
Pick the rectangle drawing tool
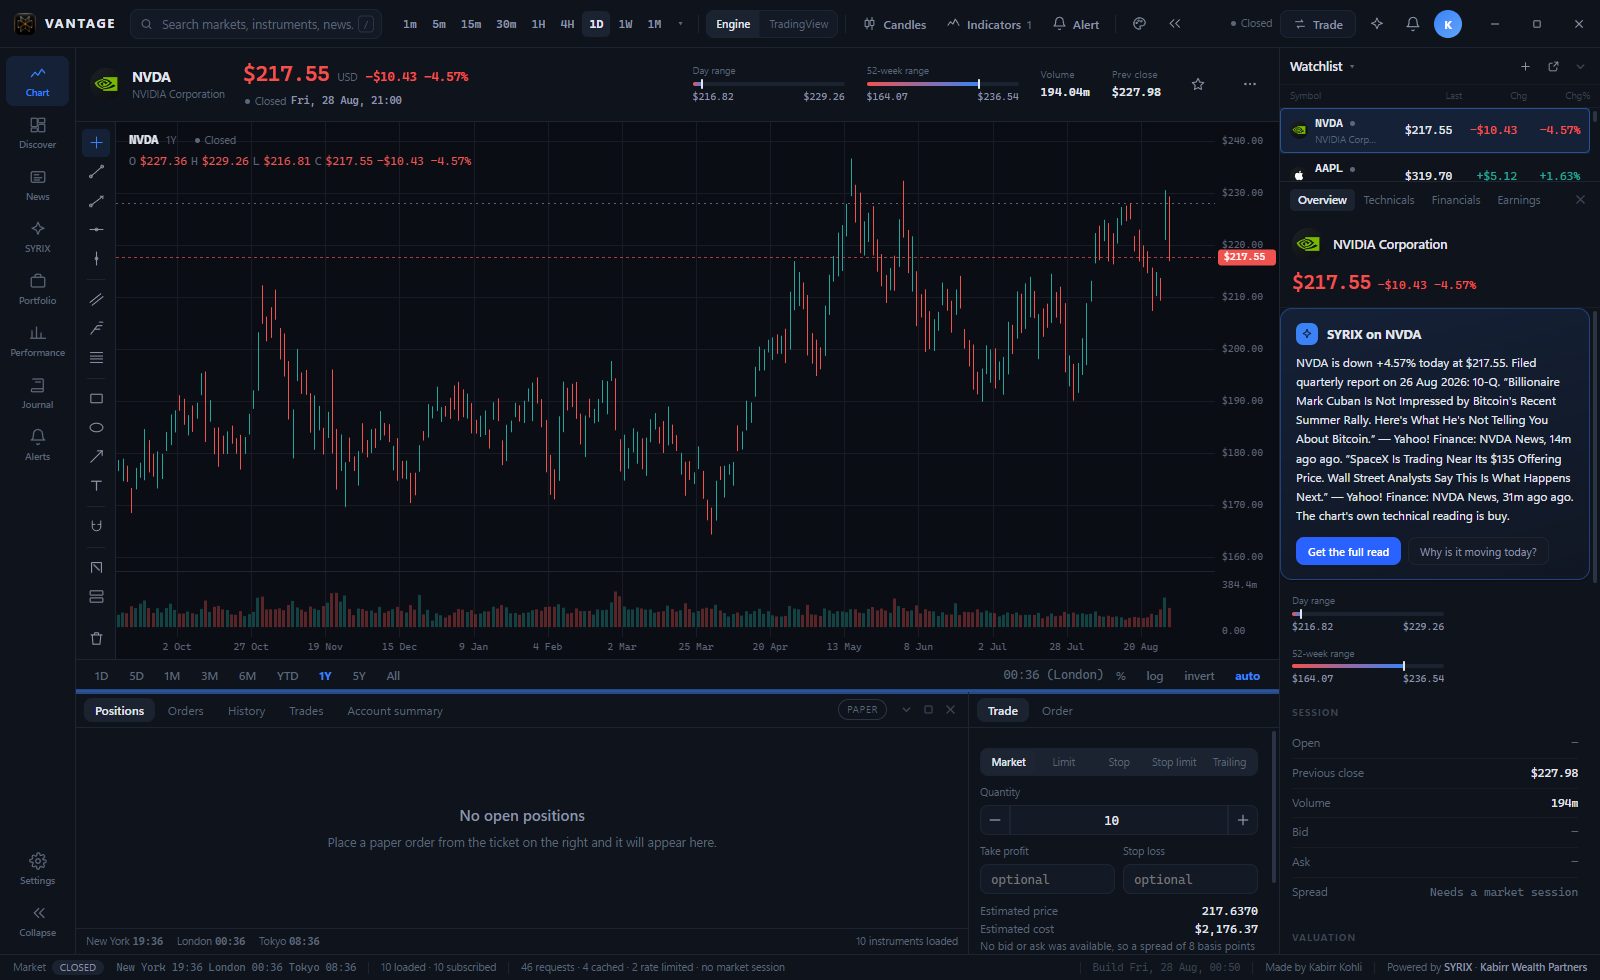coord(96,399)
